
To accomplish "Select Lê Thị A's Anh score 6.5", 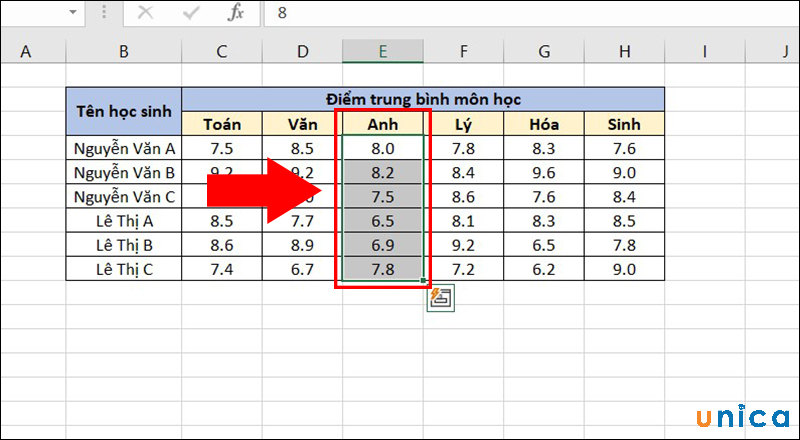I will [x=383, y=221].
